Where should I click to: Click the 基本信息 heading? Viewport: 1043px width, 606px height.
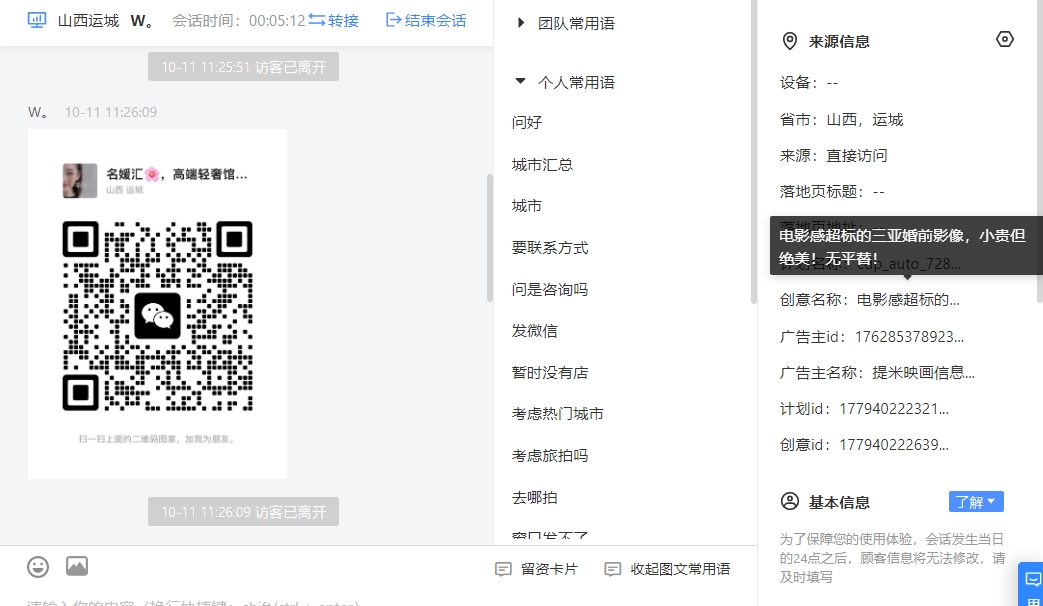[x=839, y=502]
